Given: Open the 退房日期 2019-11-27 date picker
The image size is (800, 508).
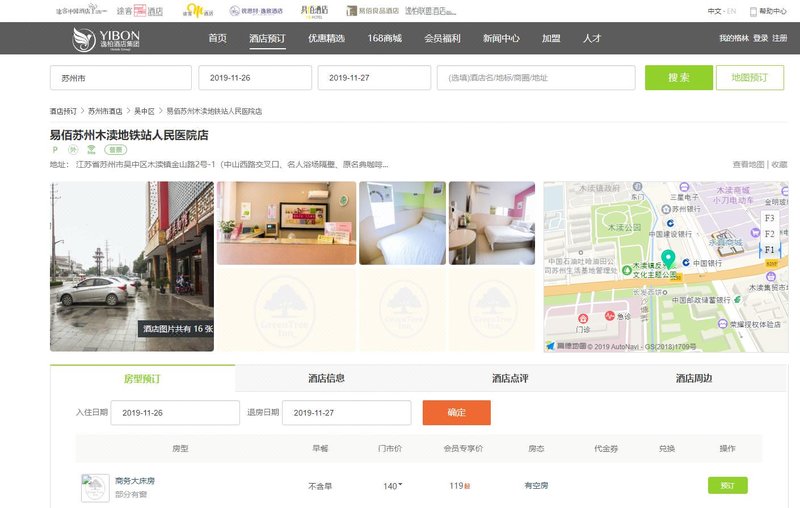Looking at the screenshot, I should 346,413.
